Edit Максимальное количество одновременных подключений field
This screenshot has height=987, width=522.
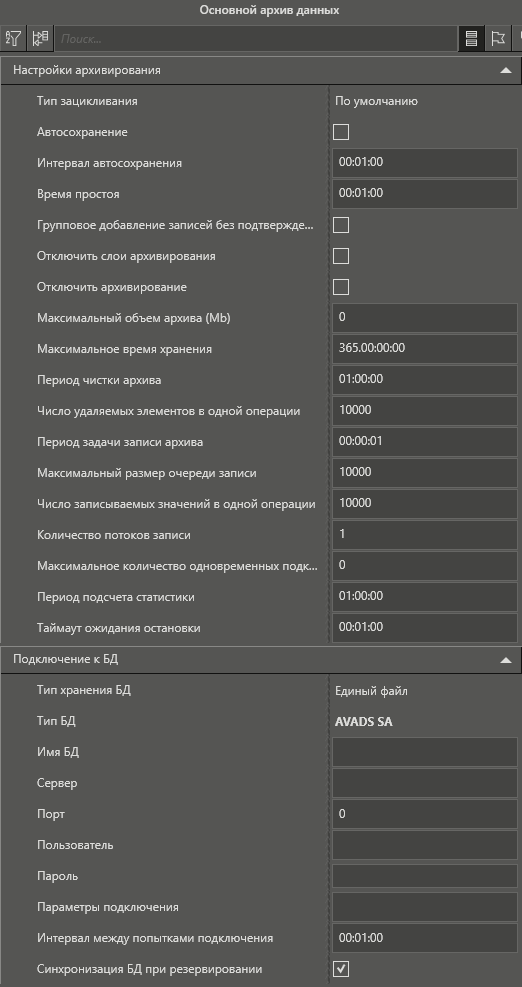click(425, 565)
